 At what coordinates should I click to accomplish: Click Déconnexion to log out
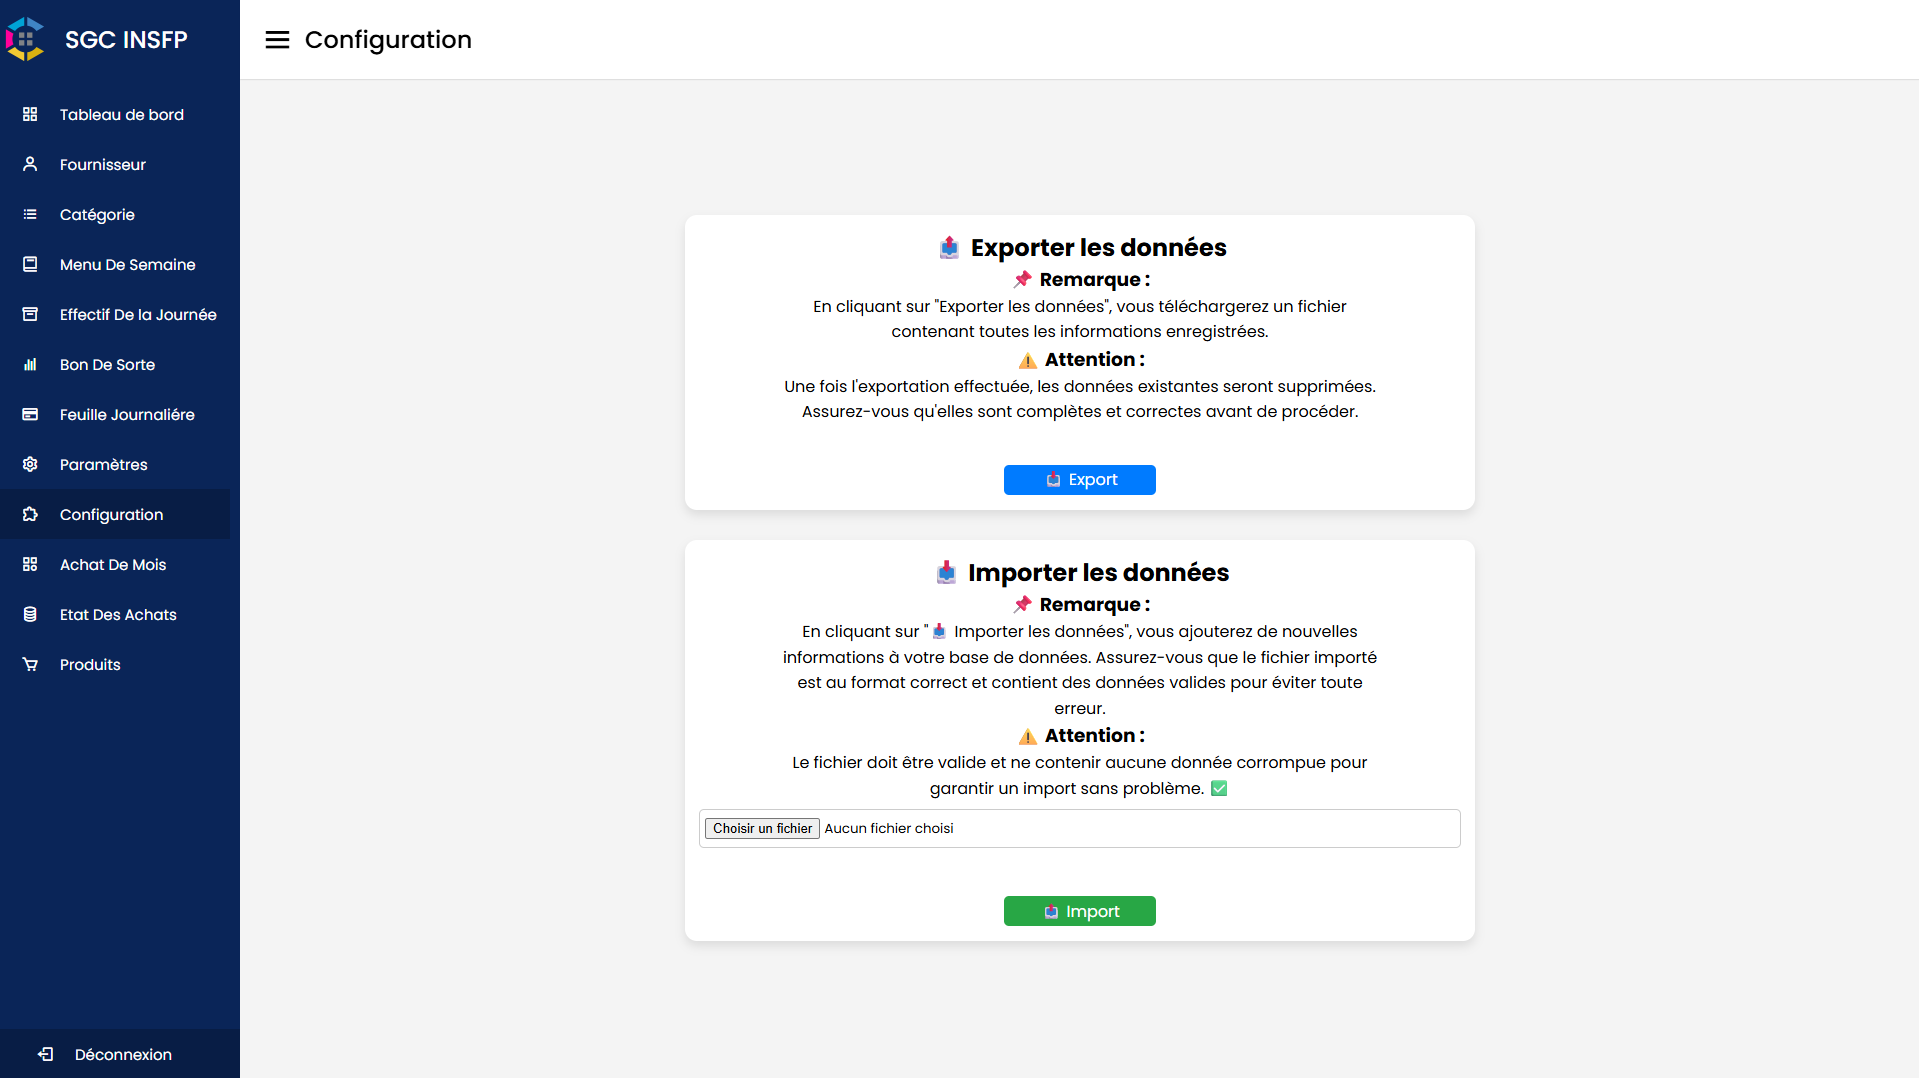pyautogui.click(x=123, y=1054)
